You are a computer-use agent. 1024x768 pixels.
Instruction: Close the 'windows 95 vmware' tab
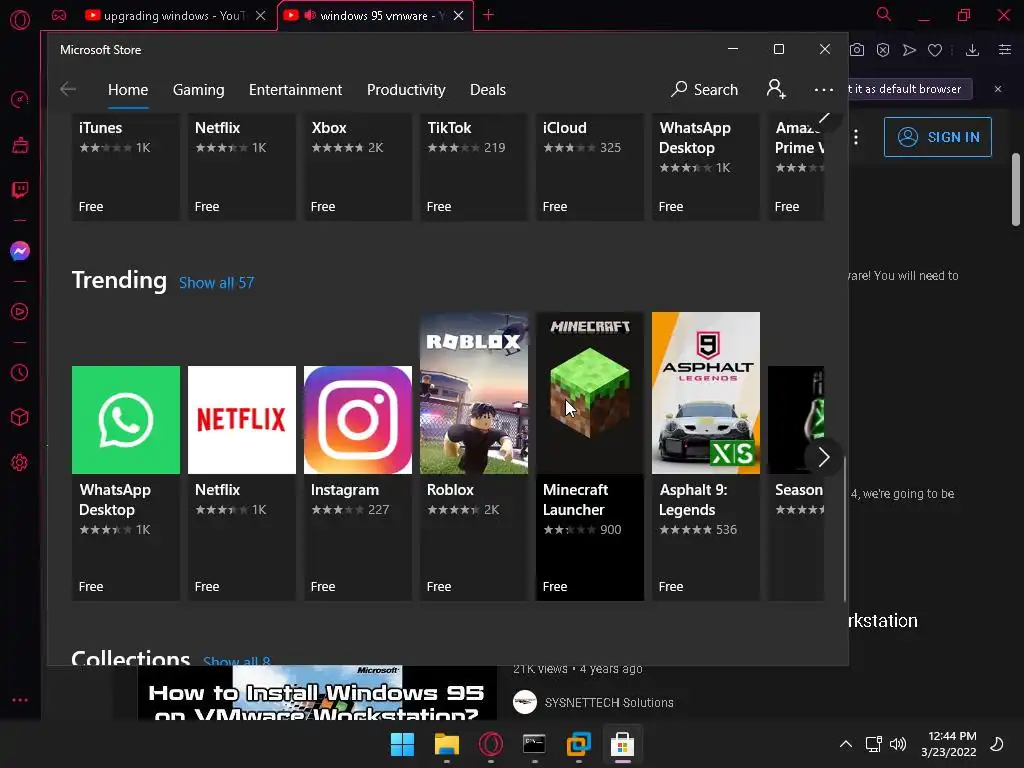[x=458, y=16]
